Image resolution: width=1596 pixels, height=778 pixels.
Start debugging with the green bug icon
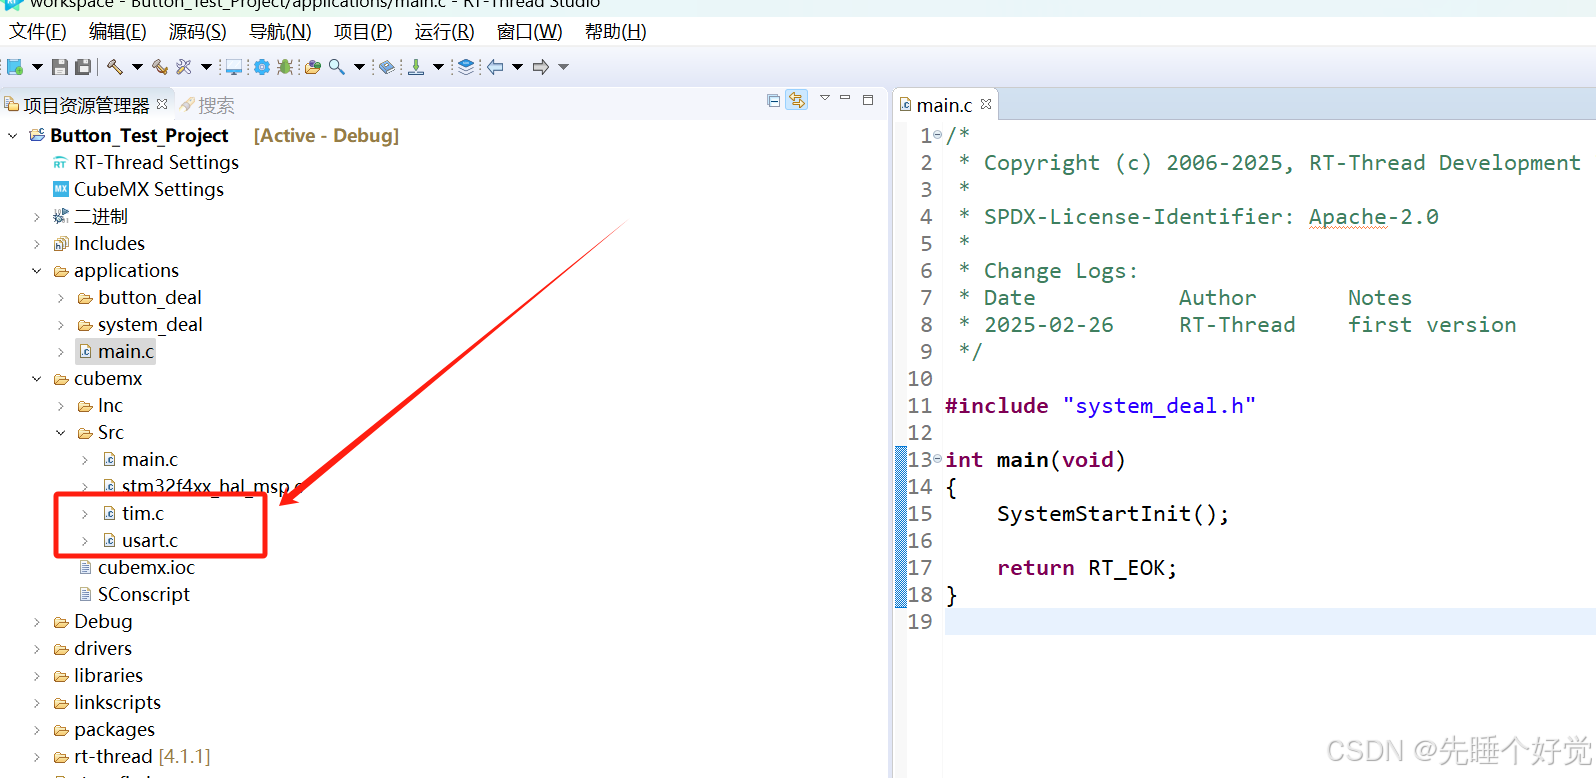[285, 67]
